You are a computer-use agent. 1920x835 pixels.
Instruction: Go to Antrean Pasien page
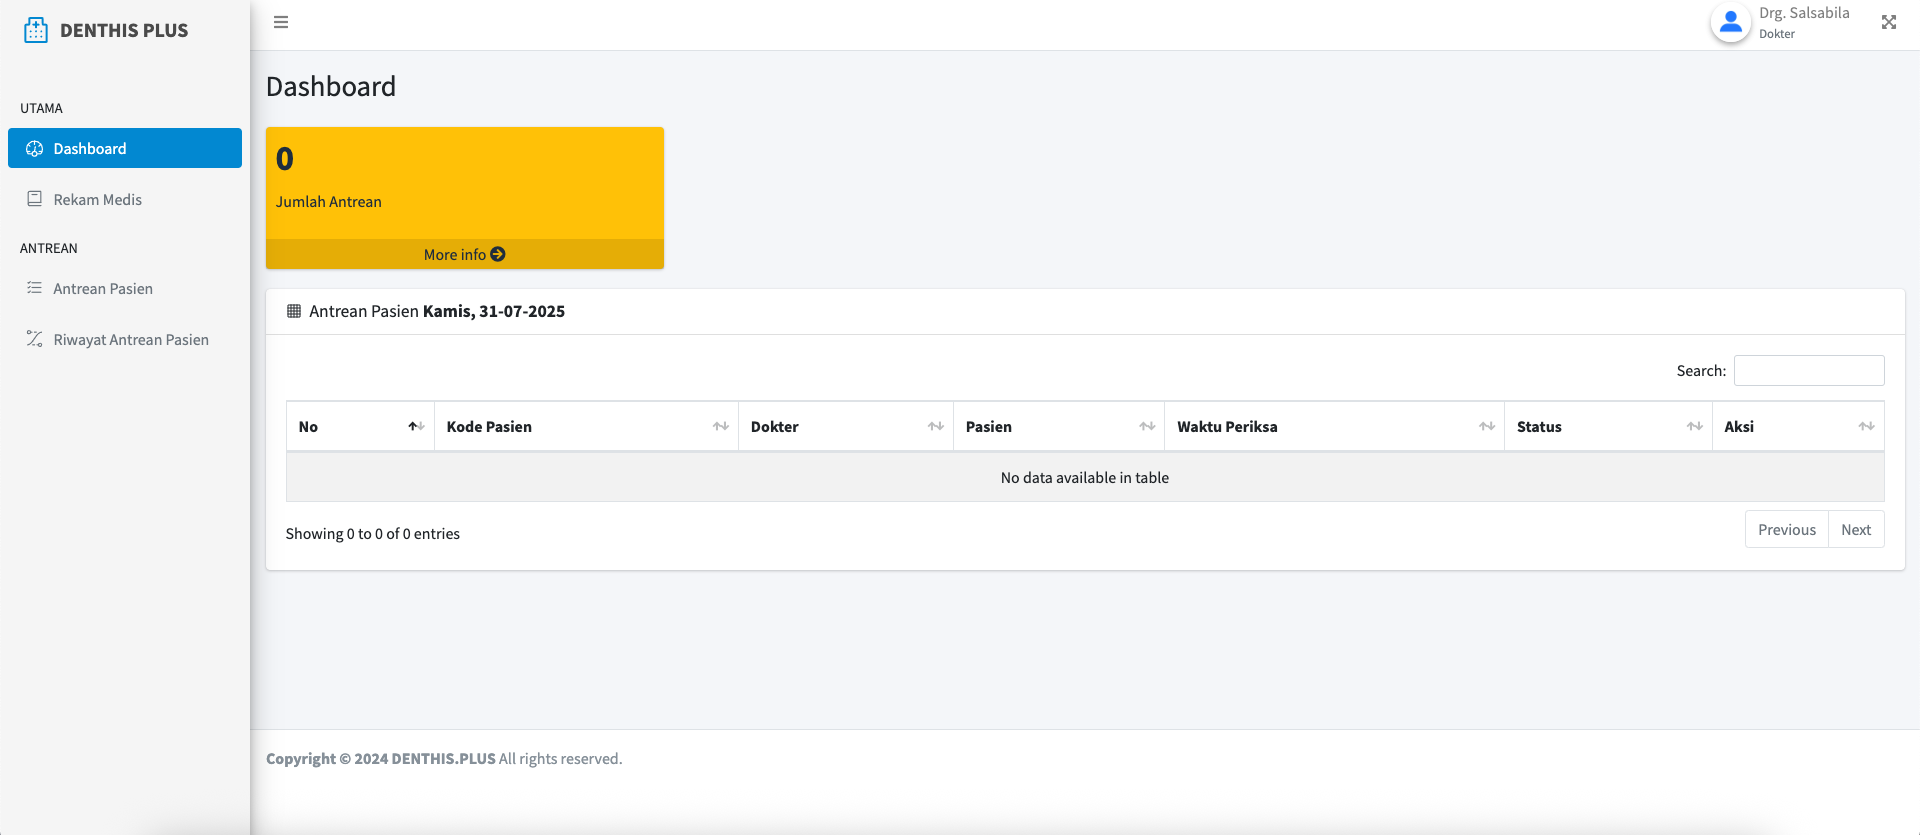[x=102, y=288]
